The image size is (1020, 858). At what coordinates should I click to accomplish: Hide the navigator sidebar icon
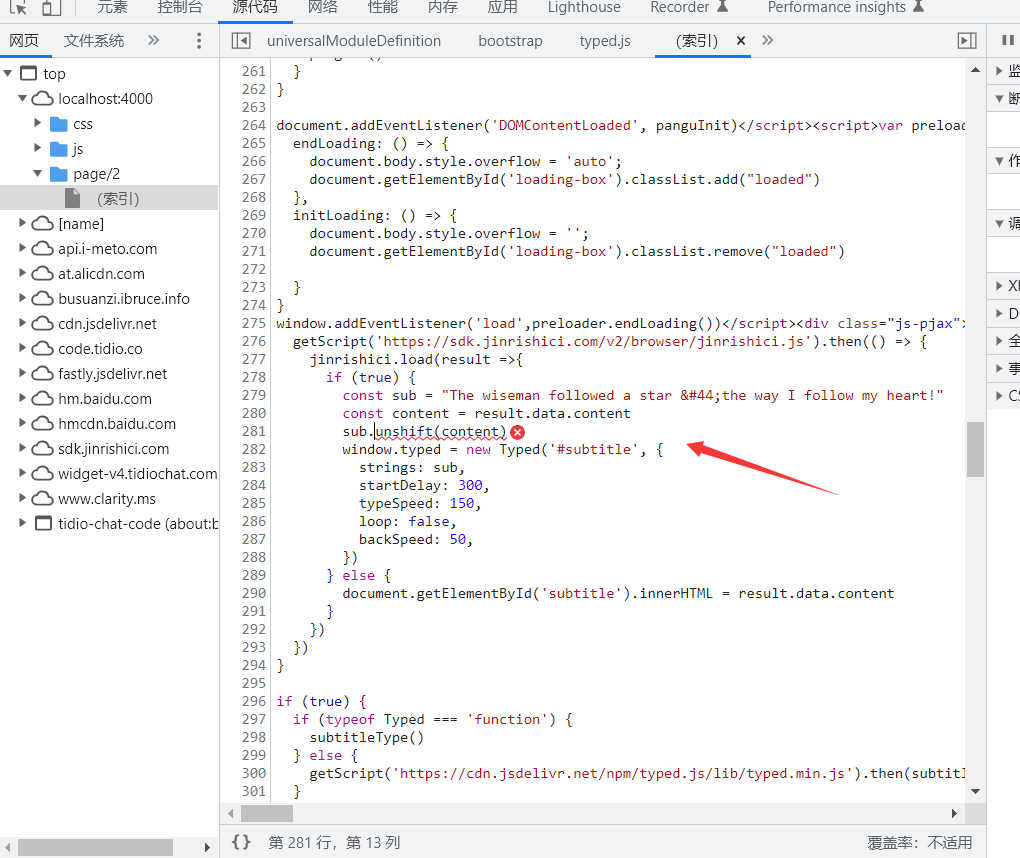pos(241,41)
